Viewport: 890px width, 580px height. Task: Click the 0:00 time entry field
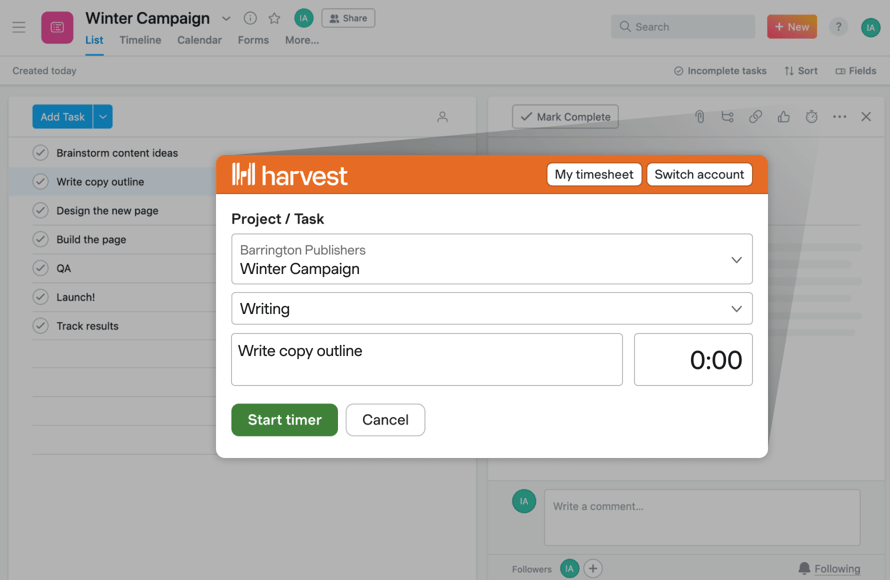click(693, 359)
